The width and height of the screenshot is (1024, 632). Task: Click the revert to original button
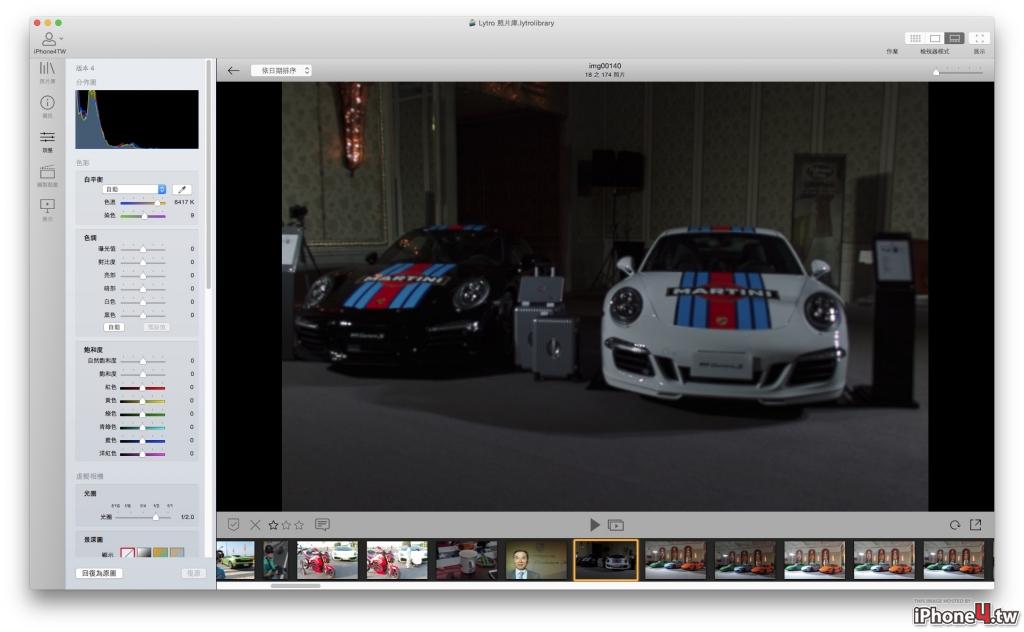[x=99, y=573]
